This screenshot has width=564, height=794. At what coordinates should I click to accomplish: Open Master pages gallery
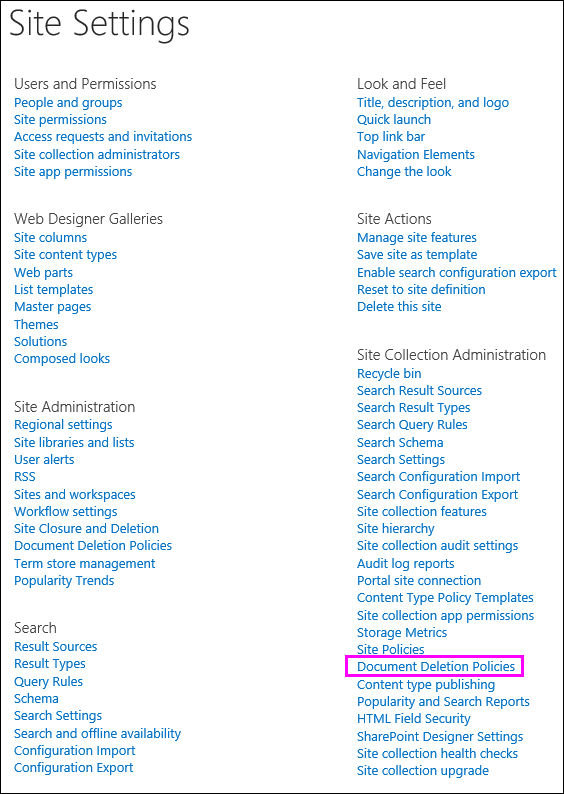(53, 307)
